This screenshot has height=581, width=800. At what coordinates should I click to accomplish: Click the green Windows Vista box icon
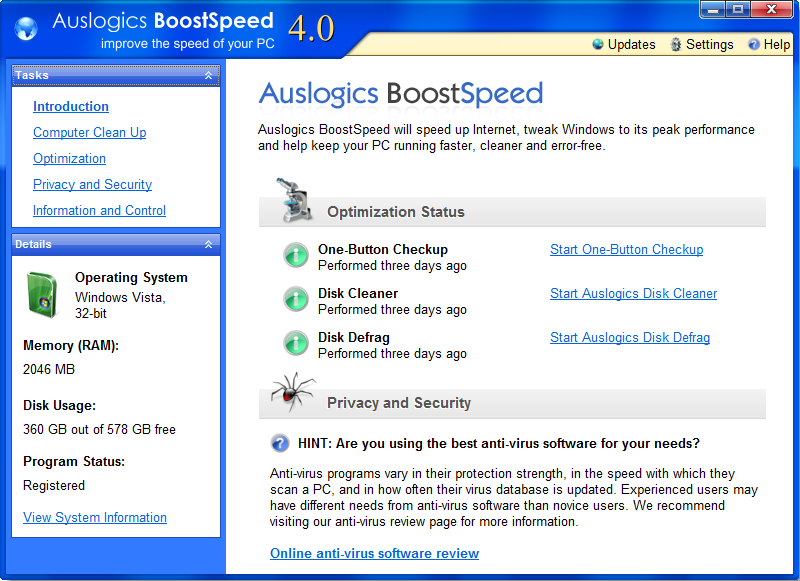point(42,295)
